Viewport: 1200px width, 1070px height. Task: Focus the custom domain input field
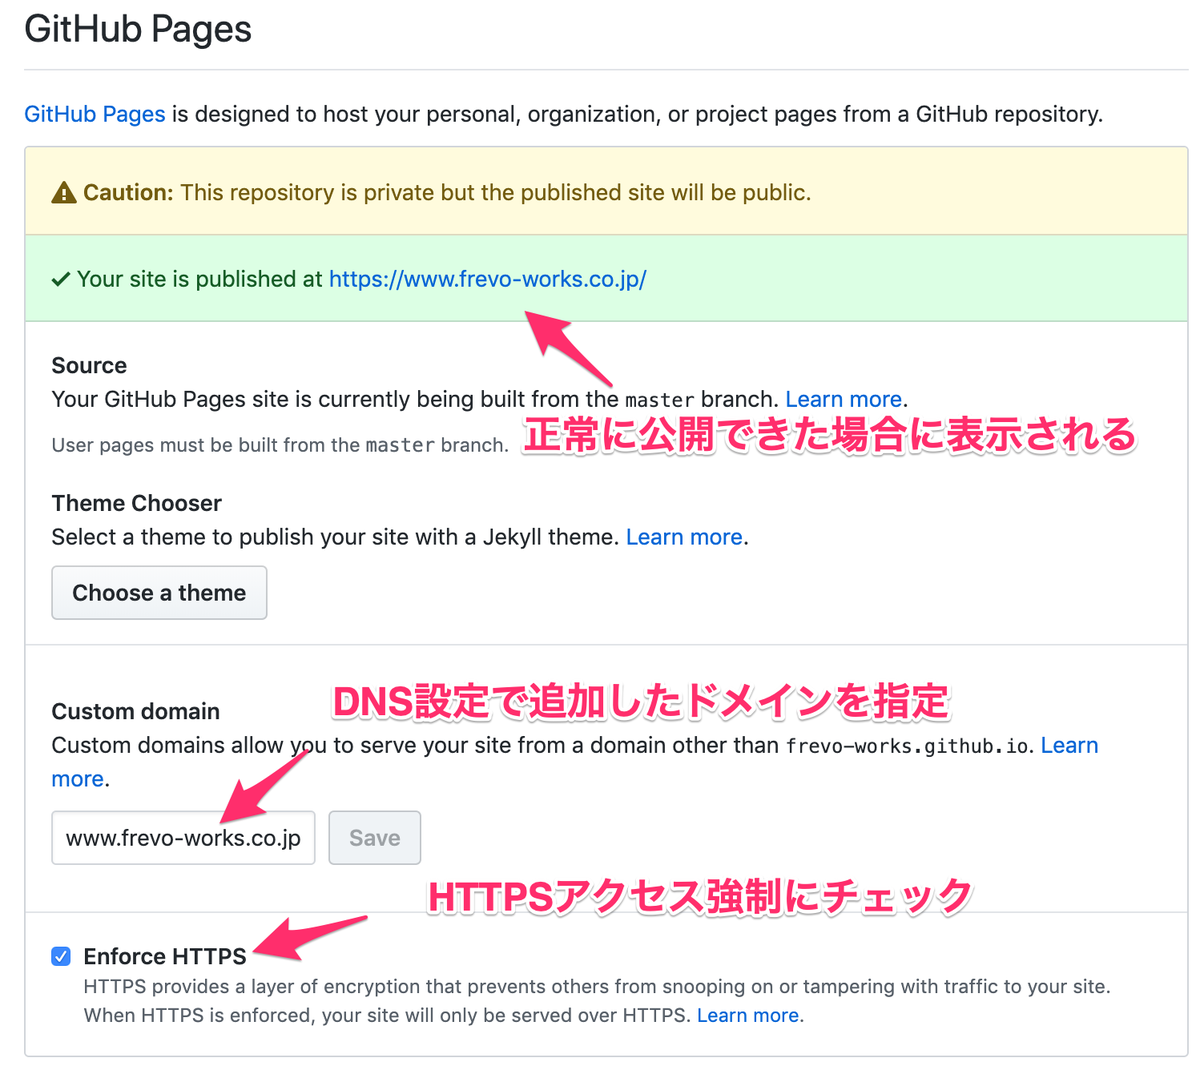[183, 838]
